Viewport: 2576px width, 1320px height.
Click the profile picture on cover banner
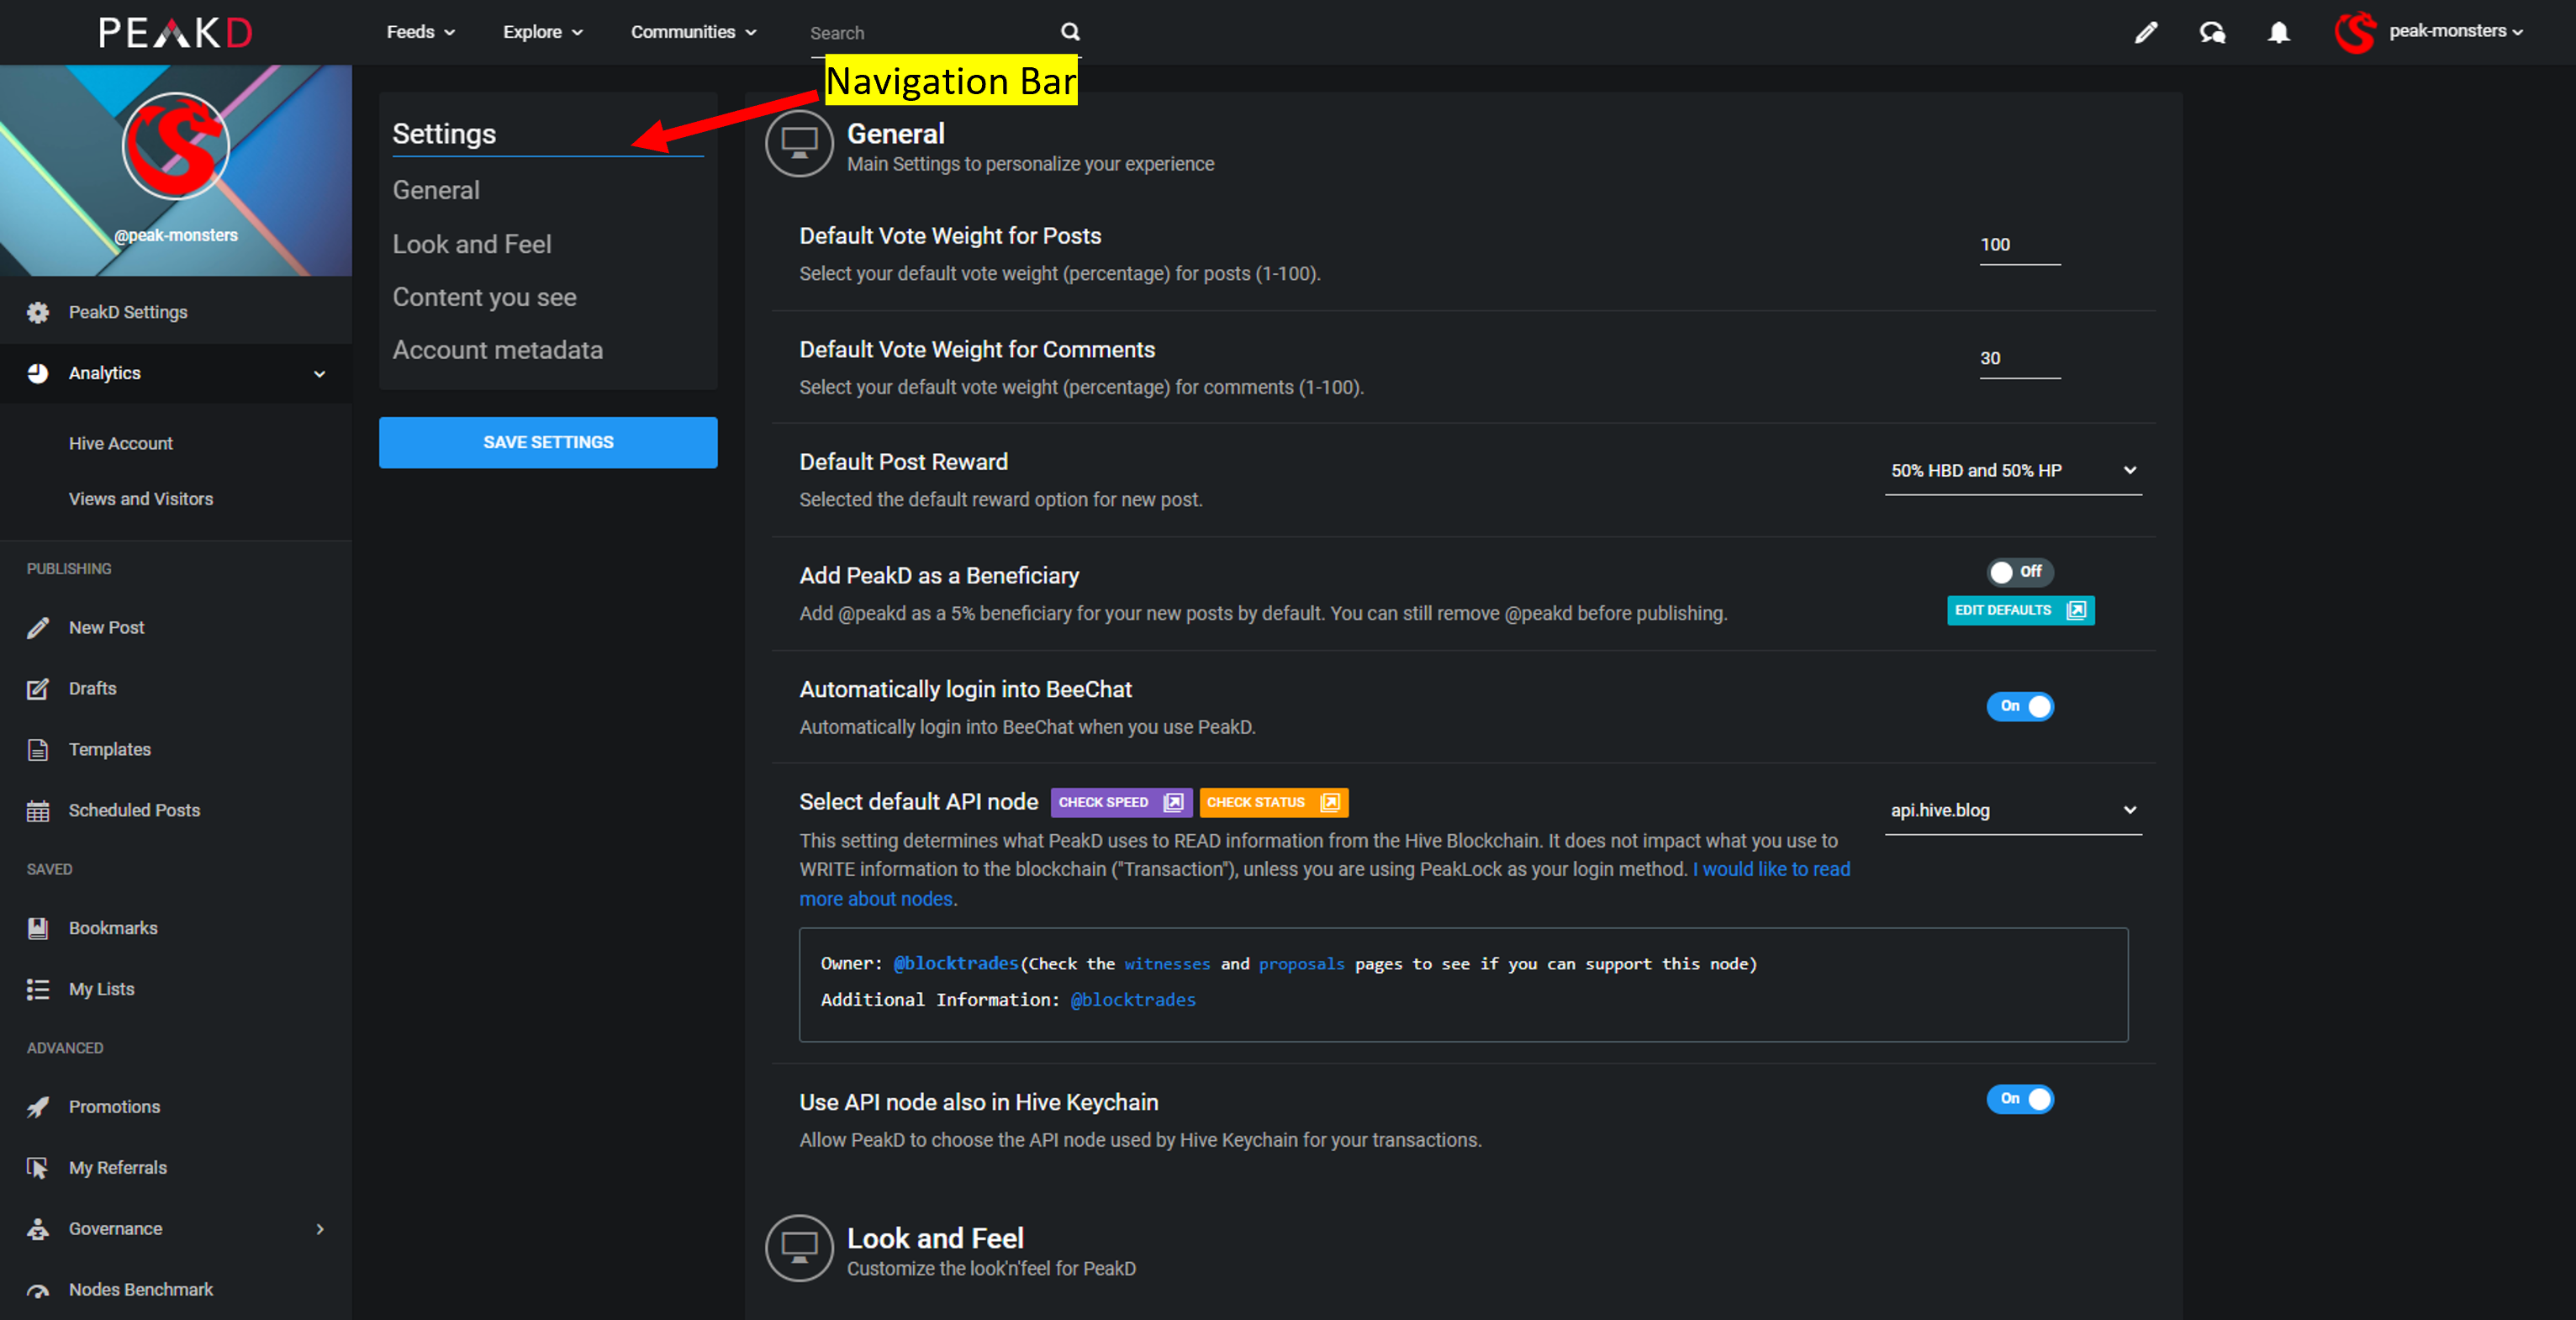pos(176,146)
